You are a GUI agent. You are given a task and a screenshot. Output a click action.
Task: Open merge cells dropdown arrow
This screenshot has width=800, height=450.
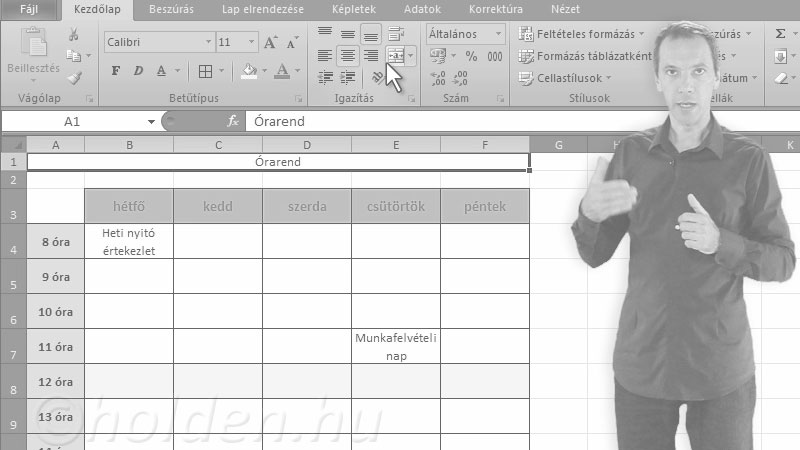click(x=411, y=56)
